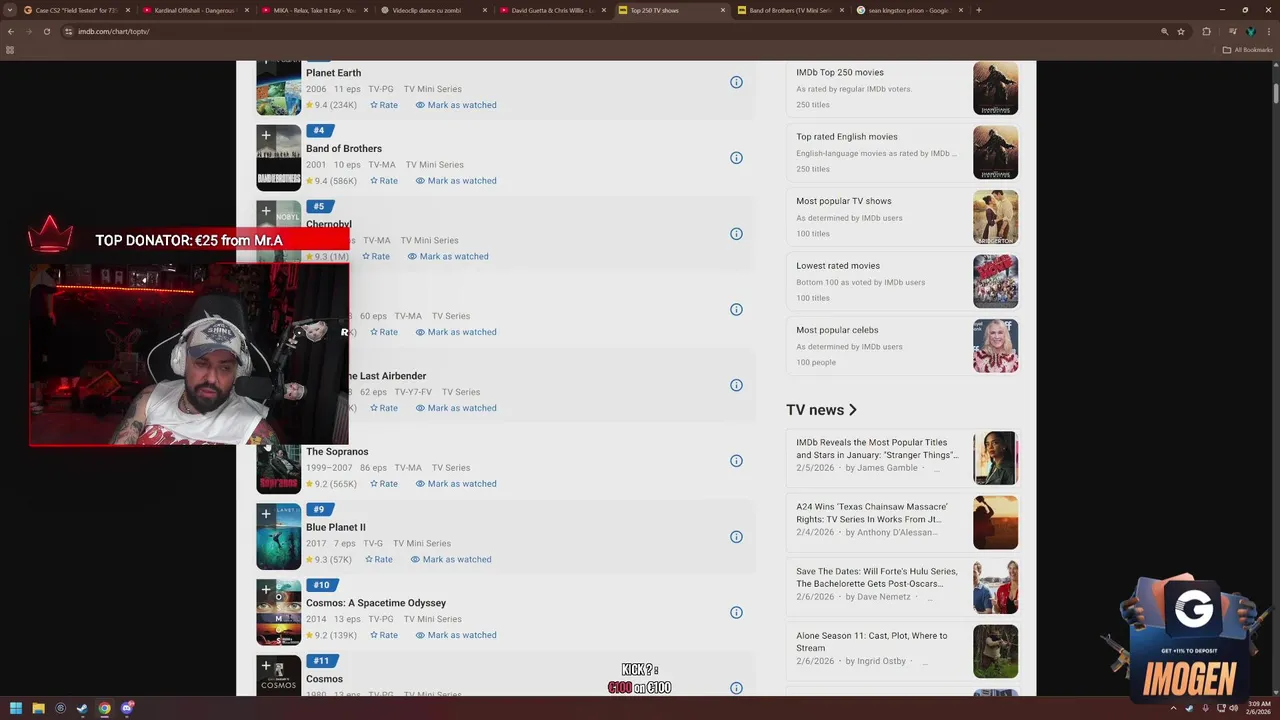The height and width of the screenshot is (720, 1280).
Task: Open Stranger Things popular titles news article
Action: [x=877, y=449]
